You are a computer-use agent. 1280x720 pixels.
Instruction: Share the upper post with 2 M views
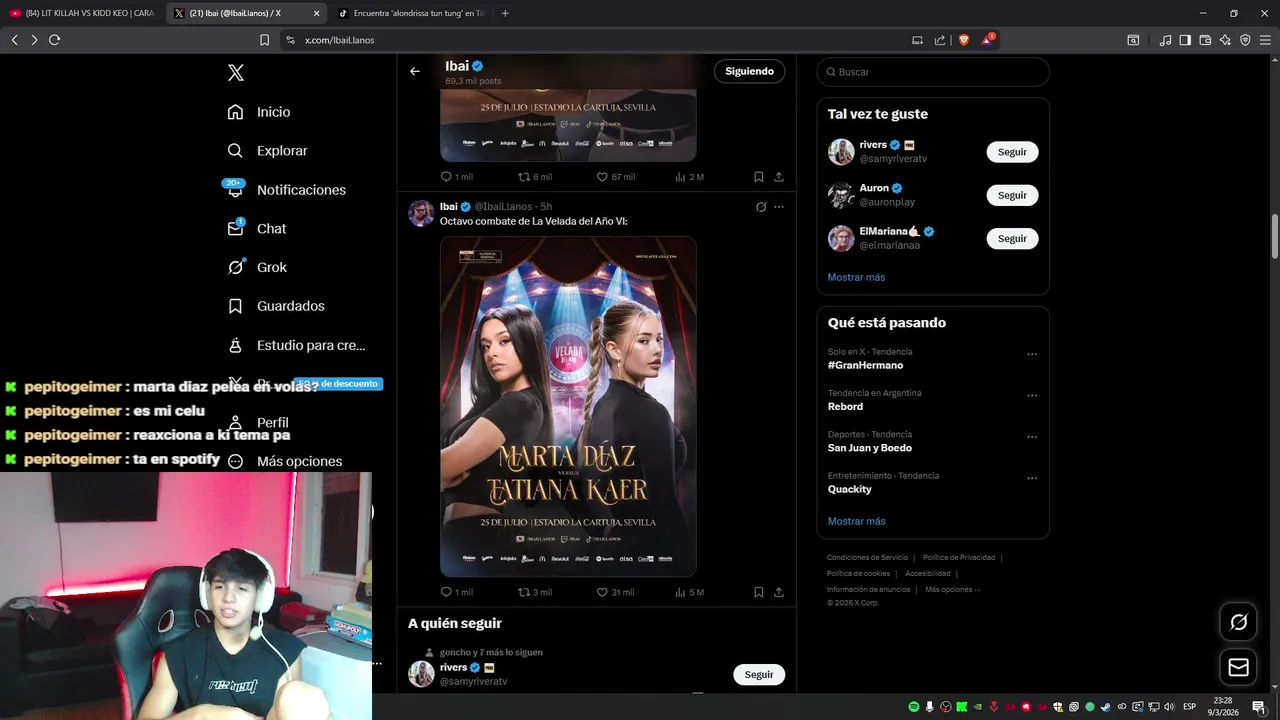tap(779, 177)
